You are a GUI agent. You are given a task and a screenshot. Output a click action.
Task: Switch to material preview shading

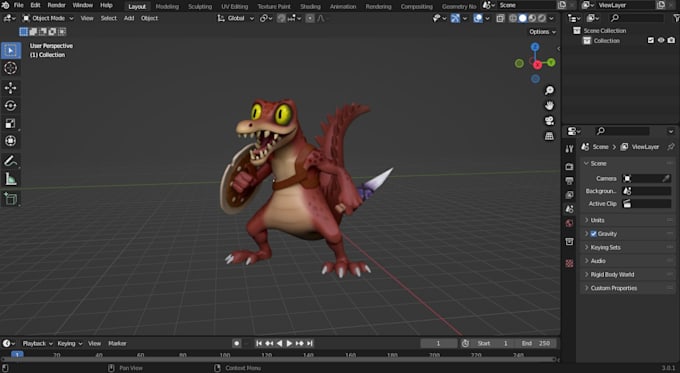pyautogui.click(x=532, y=18)
